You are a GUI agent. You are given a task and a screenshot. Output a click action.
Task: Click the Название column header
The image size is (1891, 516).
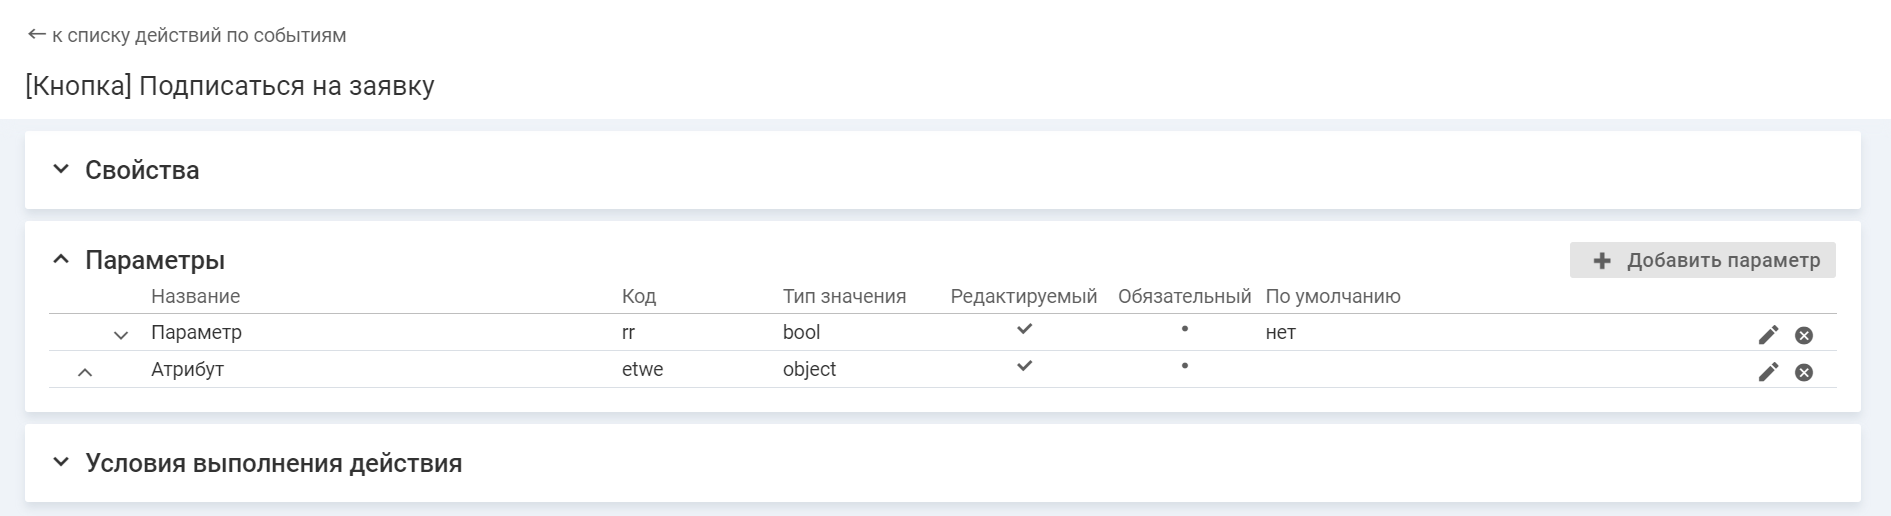pyautogui.click(x=195, y=296)
